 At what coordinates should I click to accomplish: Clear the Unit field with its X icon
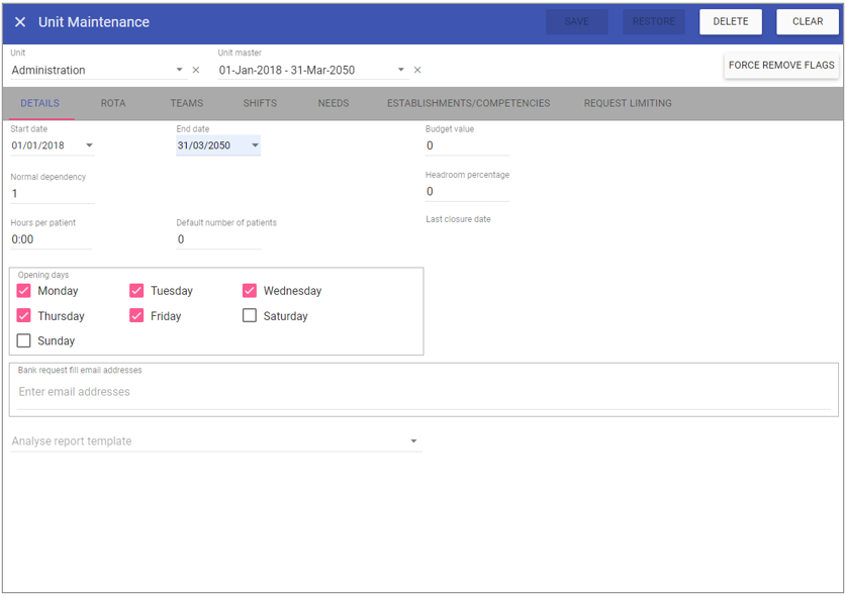(x=196, y=70)
